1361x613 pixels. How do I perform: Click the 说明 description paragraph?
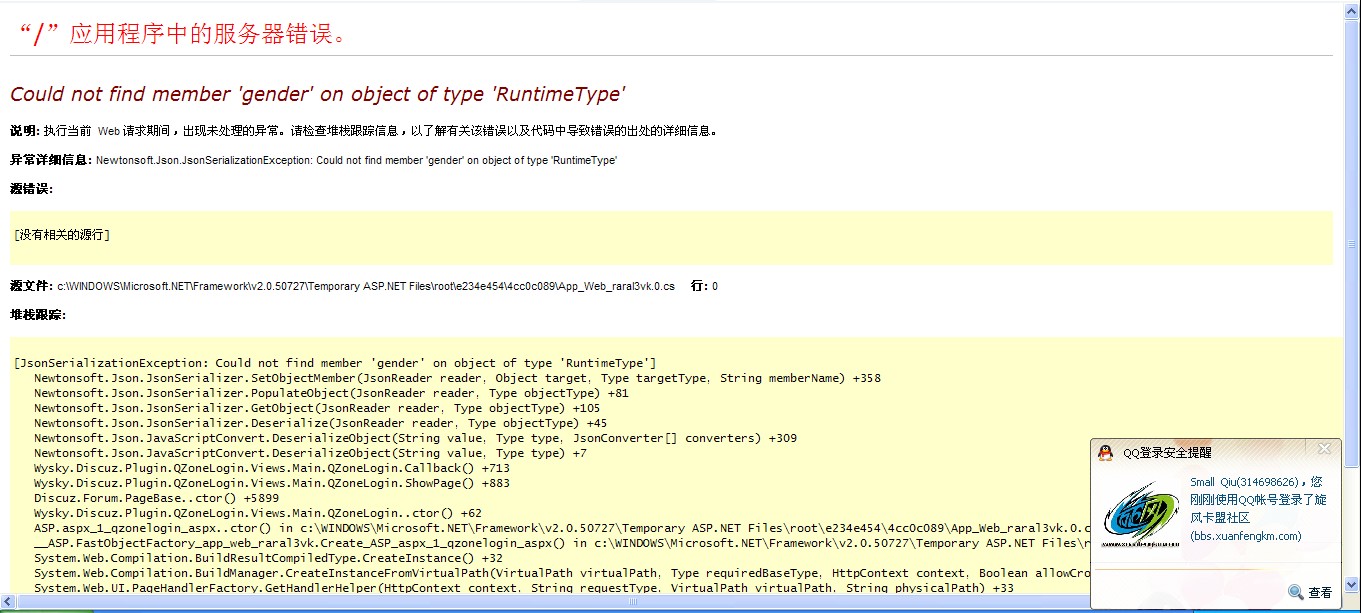tap(364, 131)
